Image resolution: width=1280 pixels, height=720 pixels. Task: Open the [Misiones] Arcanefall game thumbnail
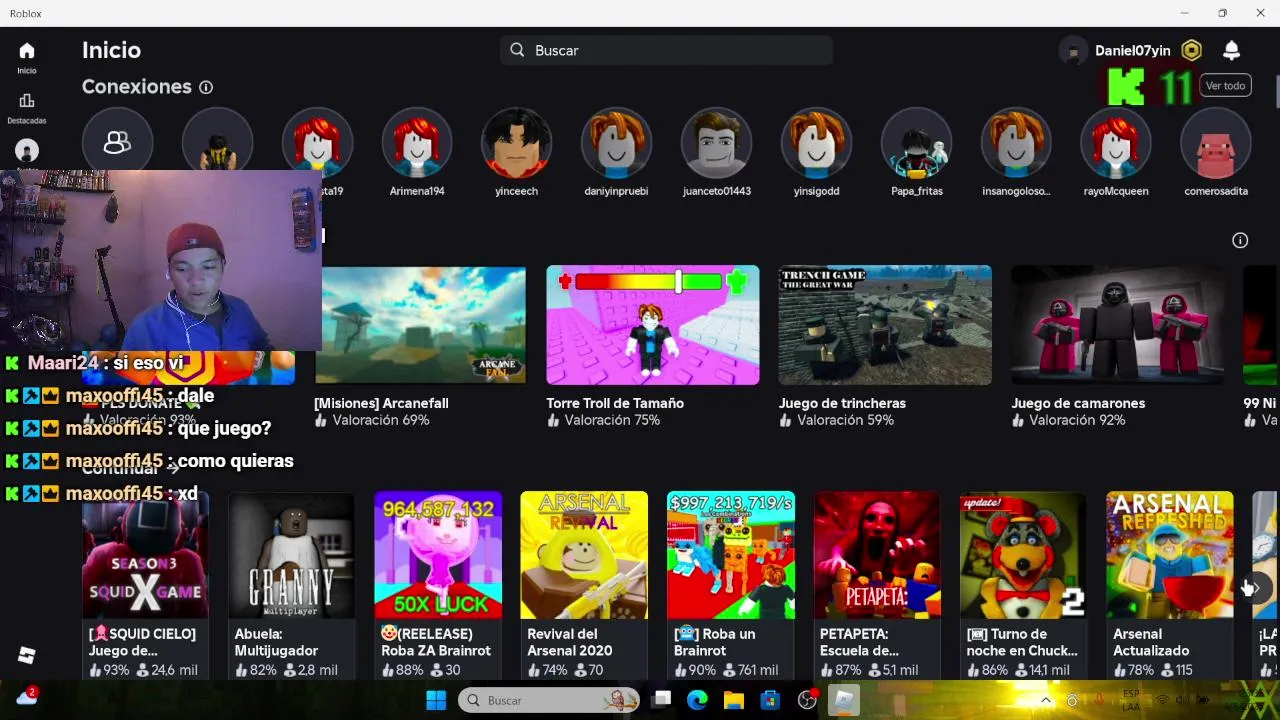[420, 325]
